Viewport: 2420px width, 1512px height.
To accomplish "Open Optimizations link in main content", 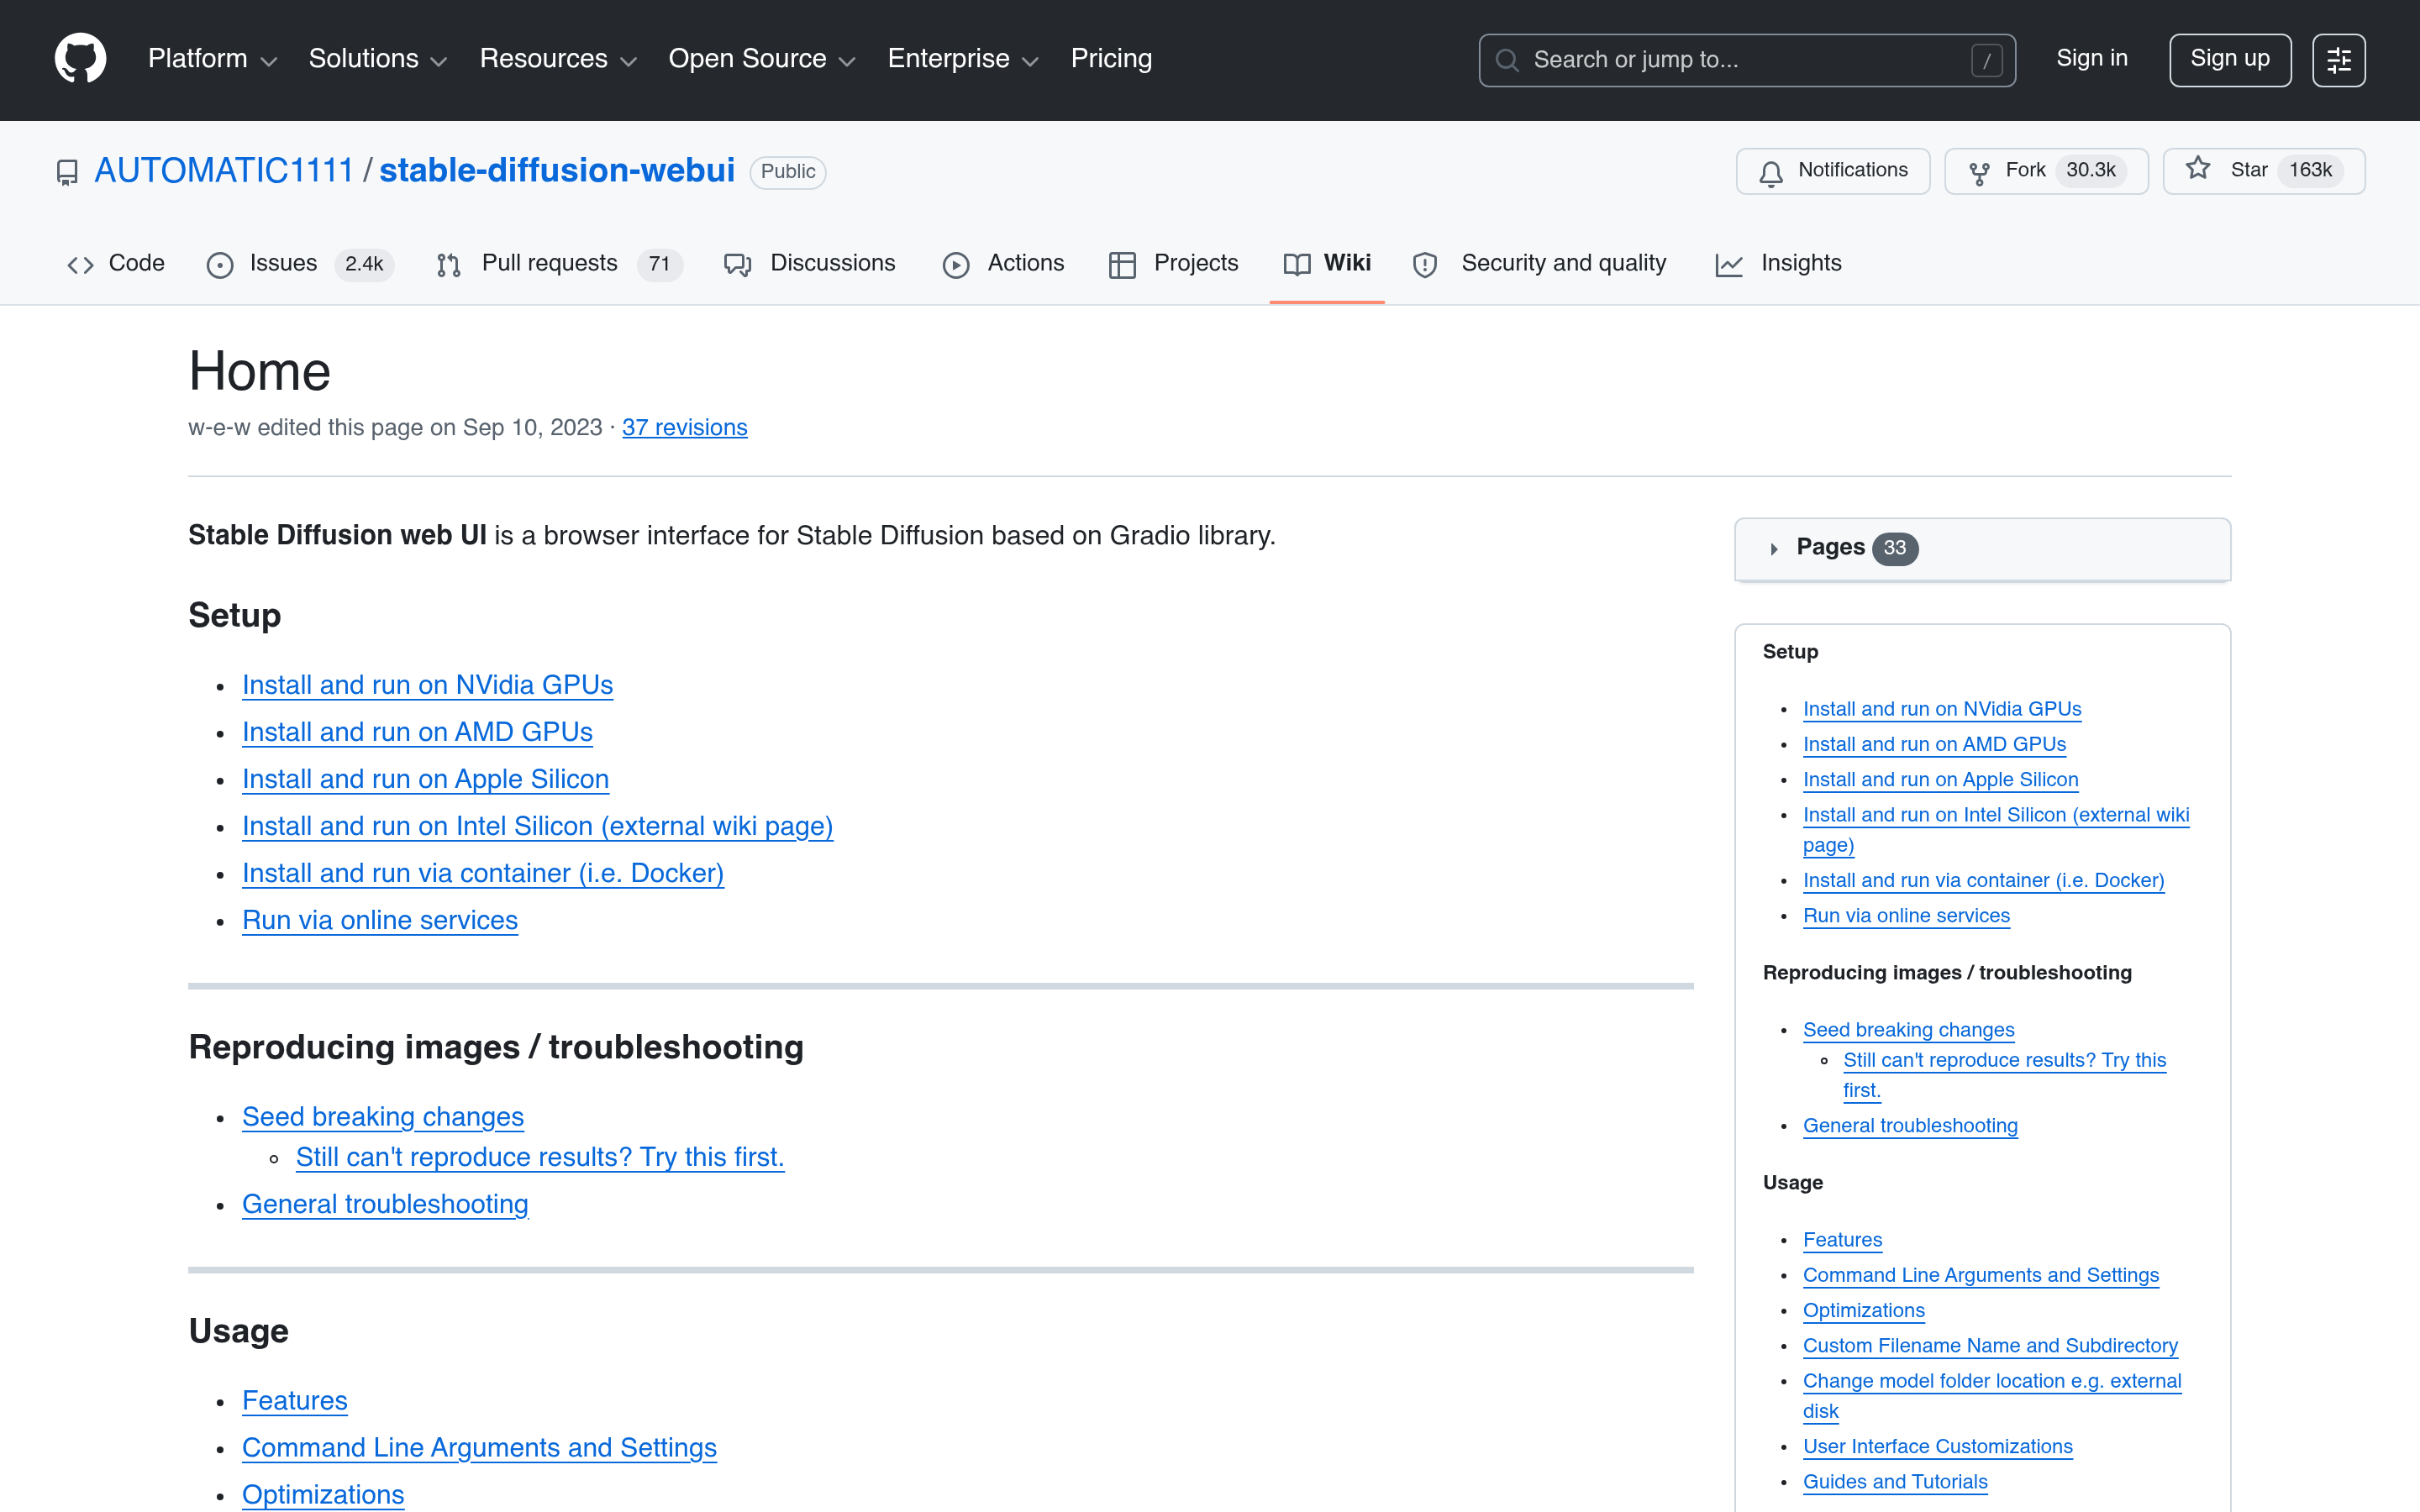I will coord(323,1495).
